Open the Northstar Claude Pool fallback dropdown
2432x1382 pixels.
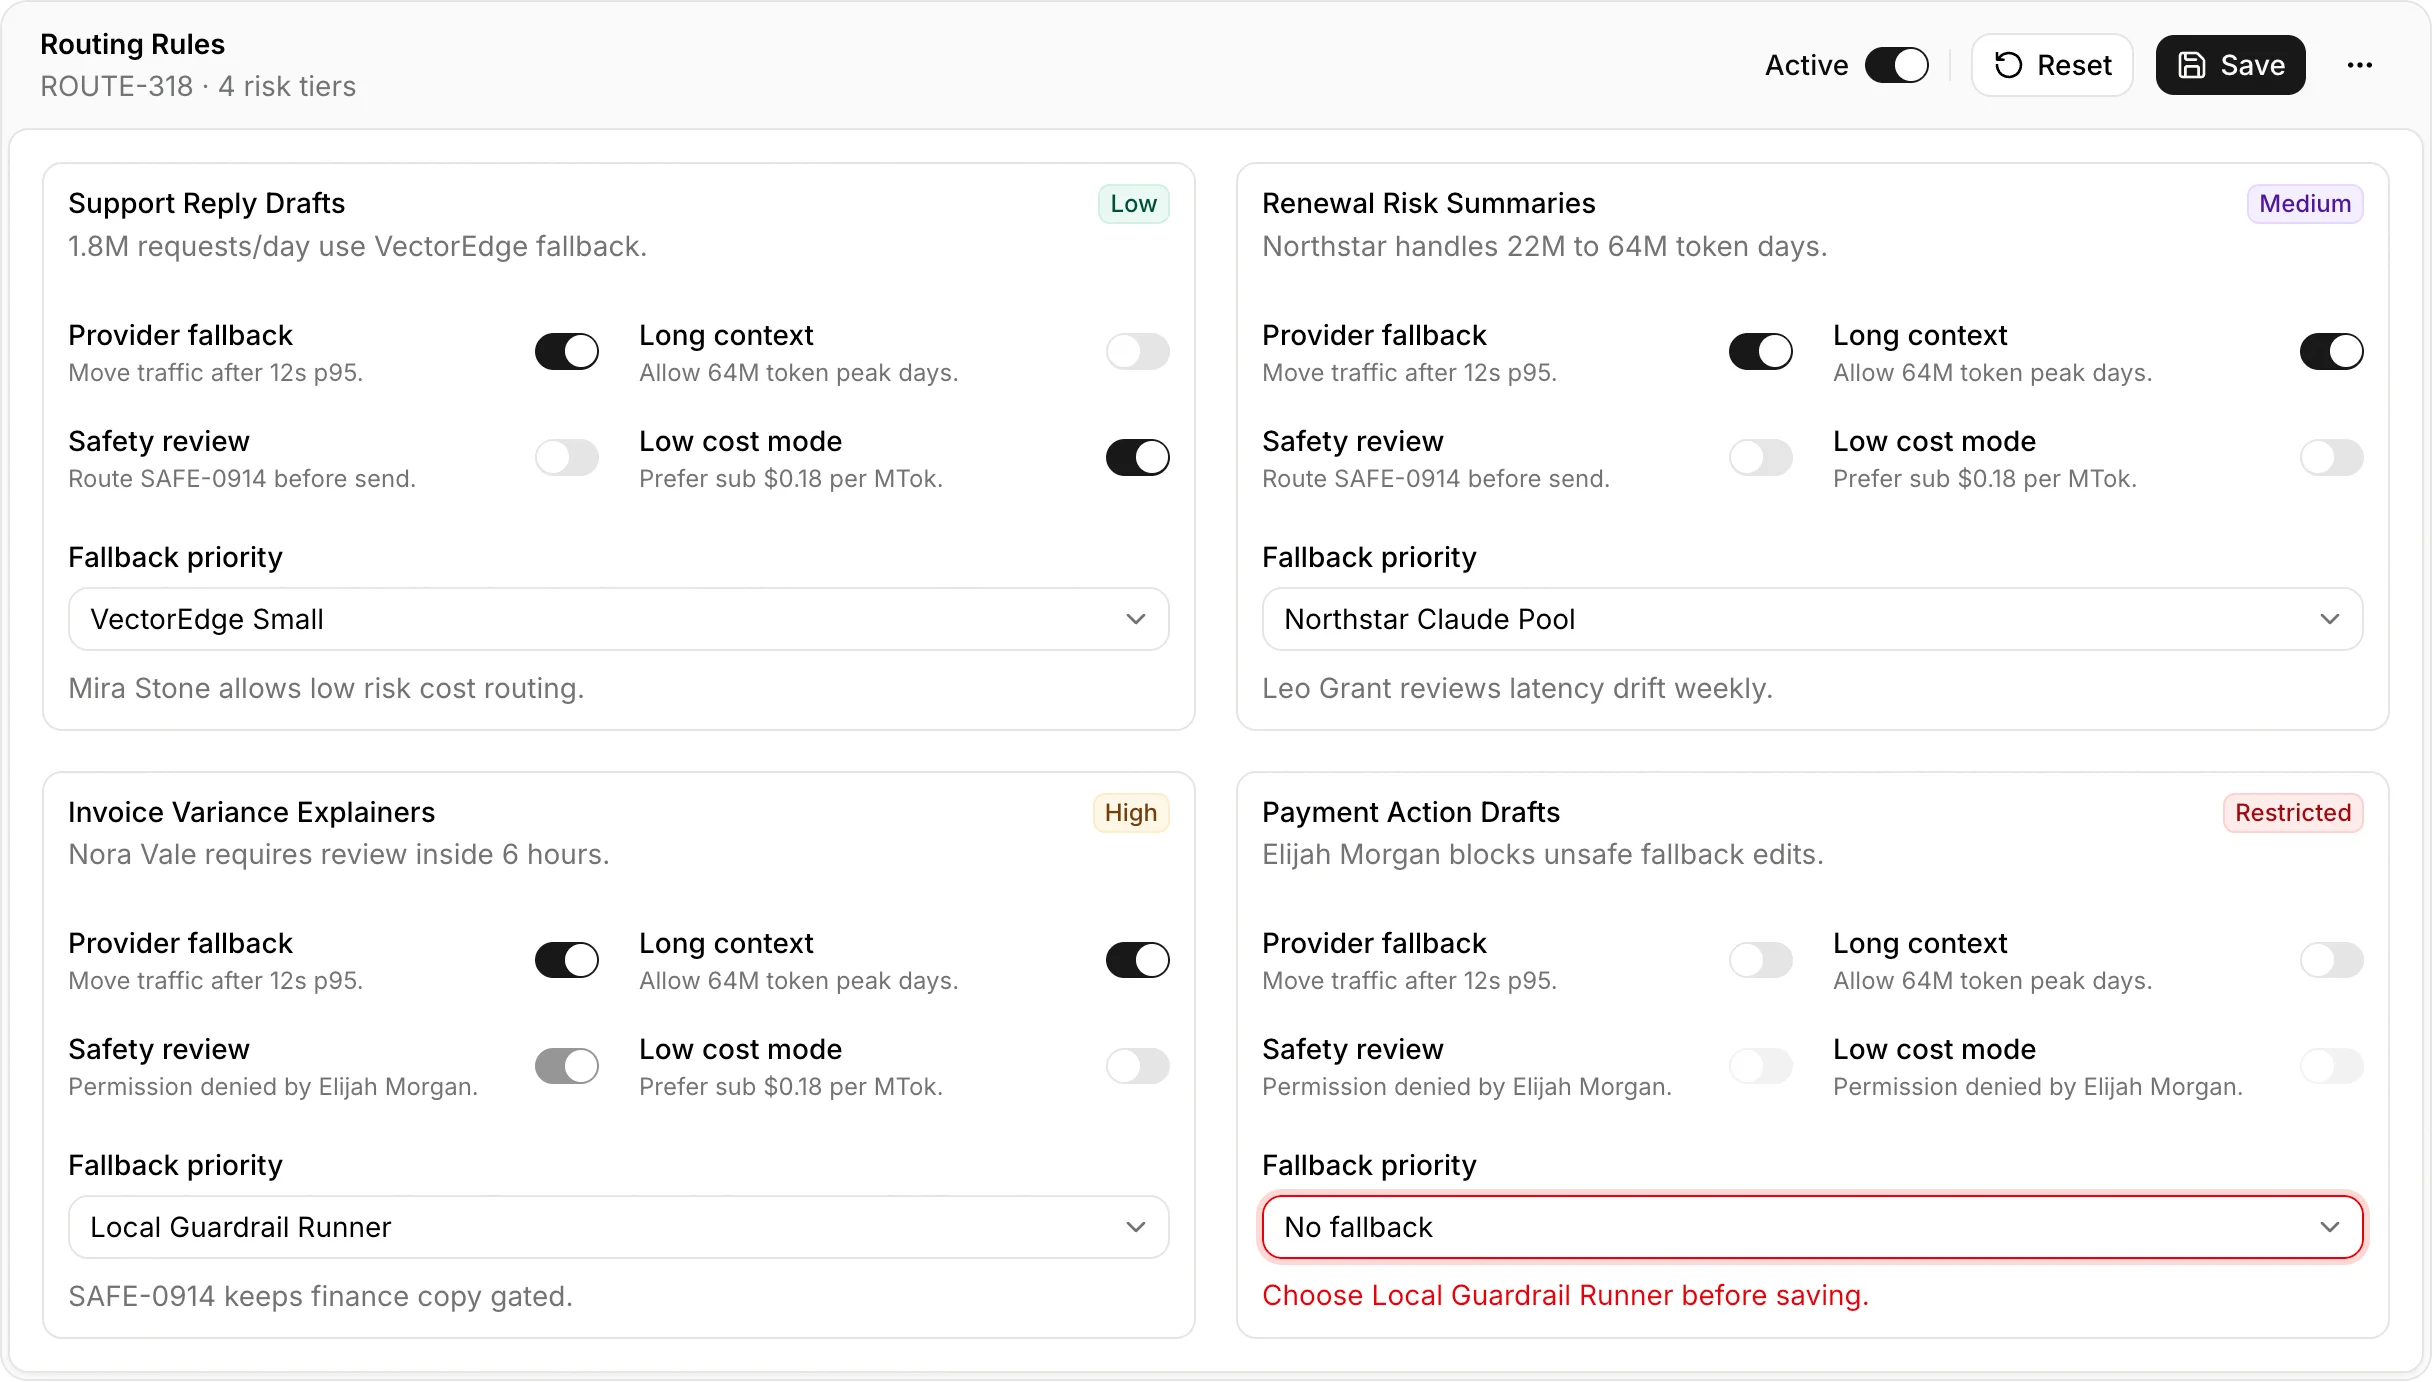click(1813, 619)
